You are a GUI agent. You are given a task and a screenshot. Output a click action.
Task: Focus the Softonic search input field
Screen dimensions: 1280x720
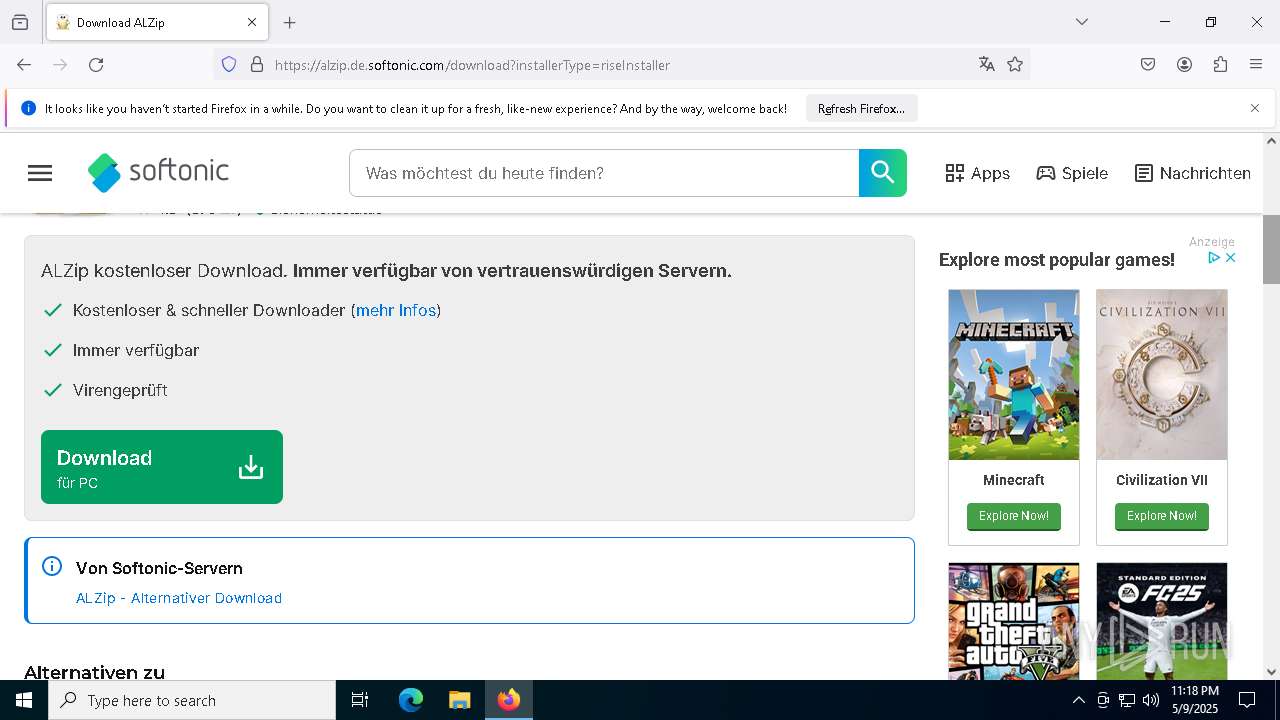pos(604,173)
